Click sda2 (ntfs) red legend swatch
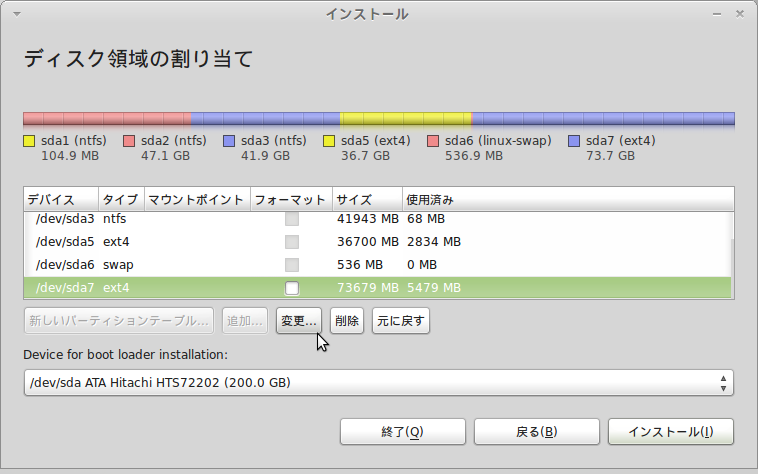 129,141
